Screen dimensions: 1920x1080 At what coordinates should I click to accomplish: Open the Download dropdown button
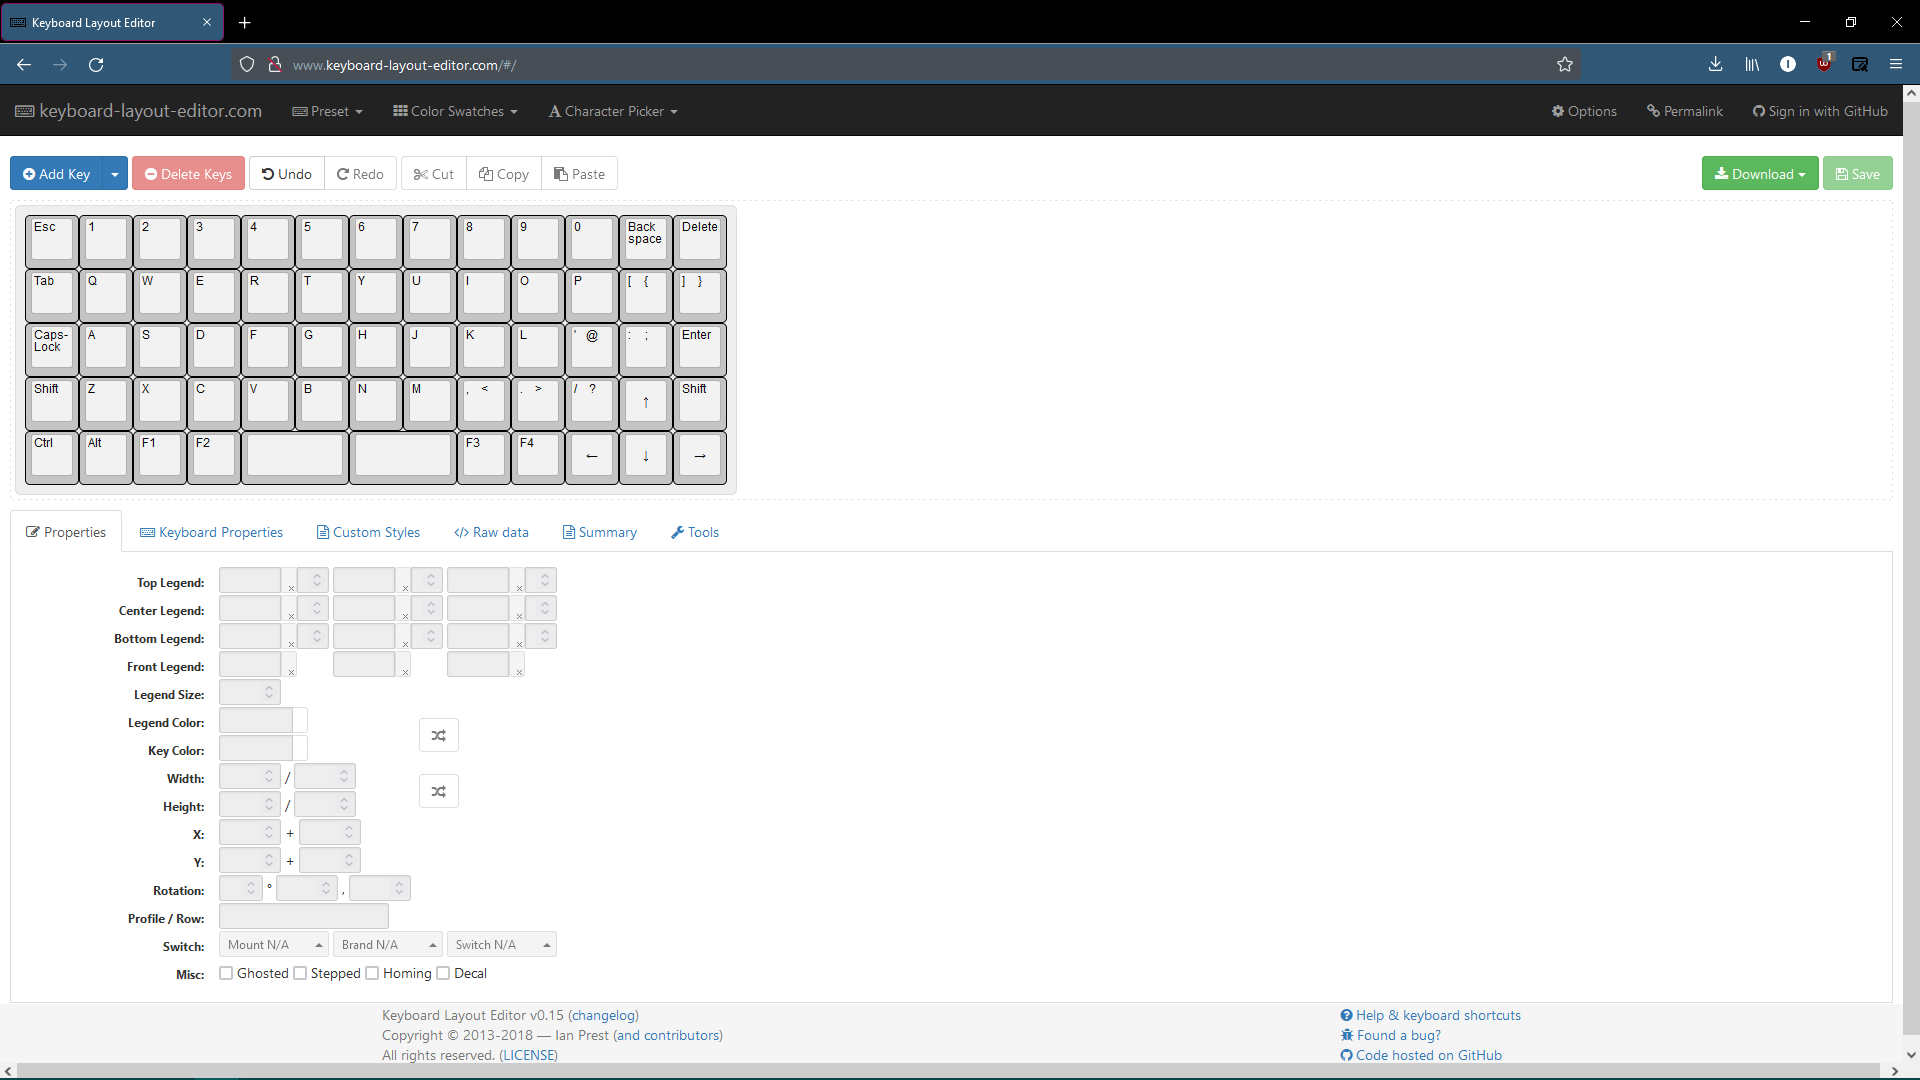(1760, 174)
